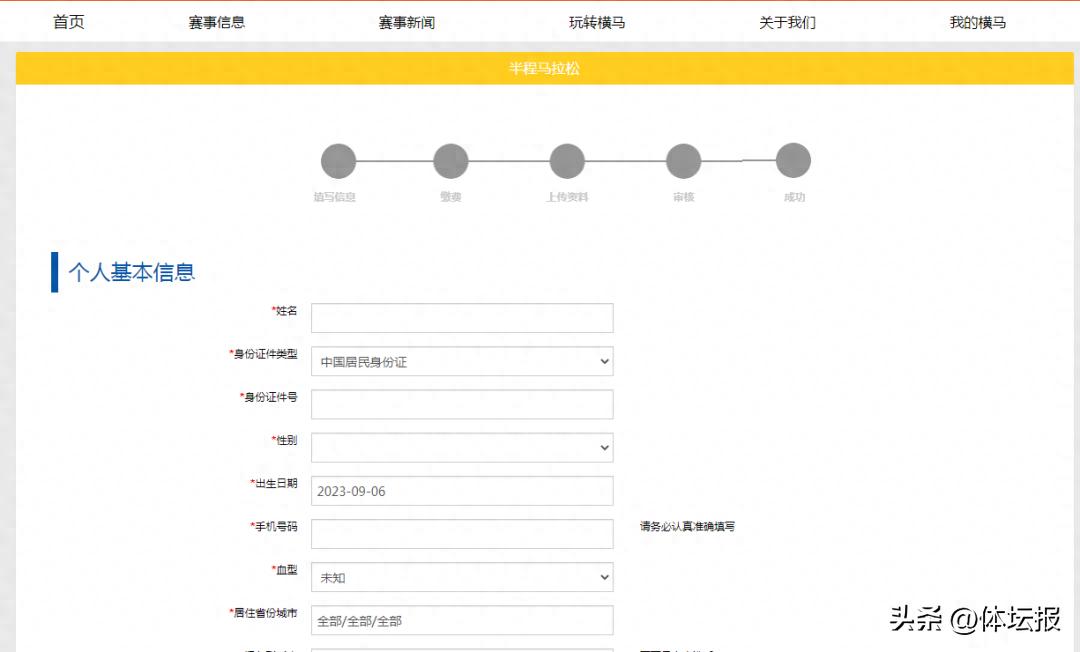Click the 填写信息 step circle
This screenshot has width=1080, height=652.
point(338,161)
